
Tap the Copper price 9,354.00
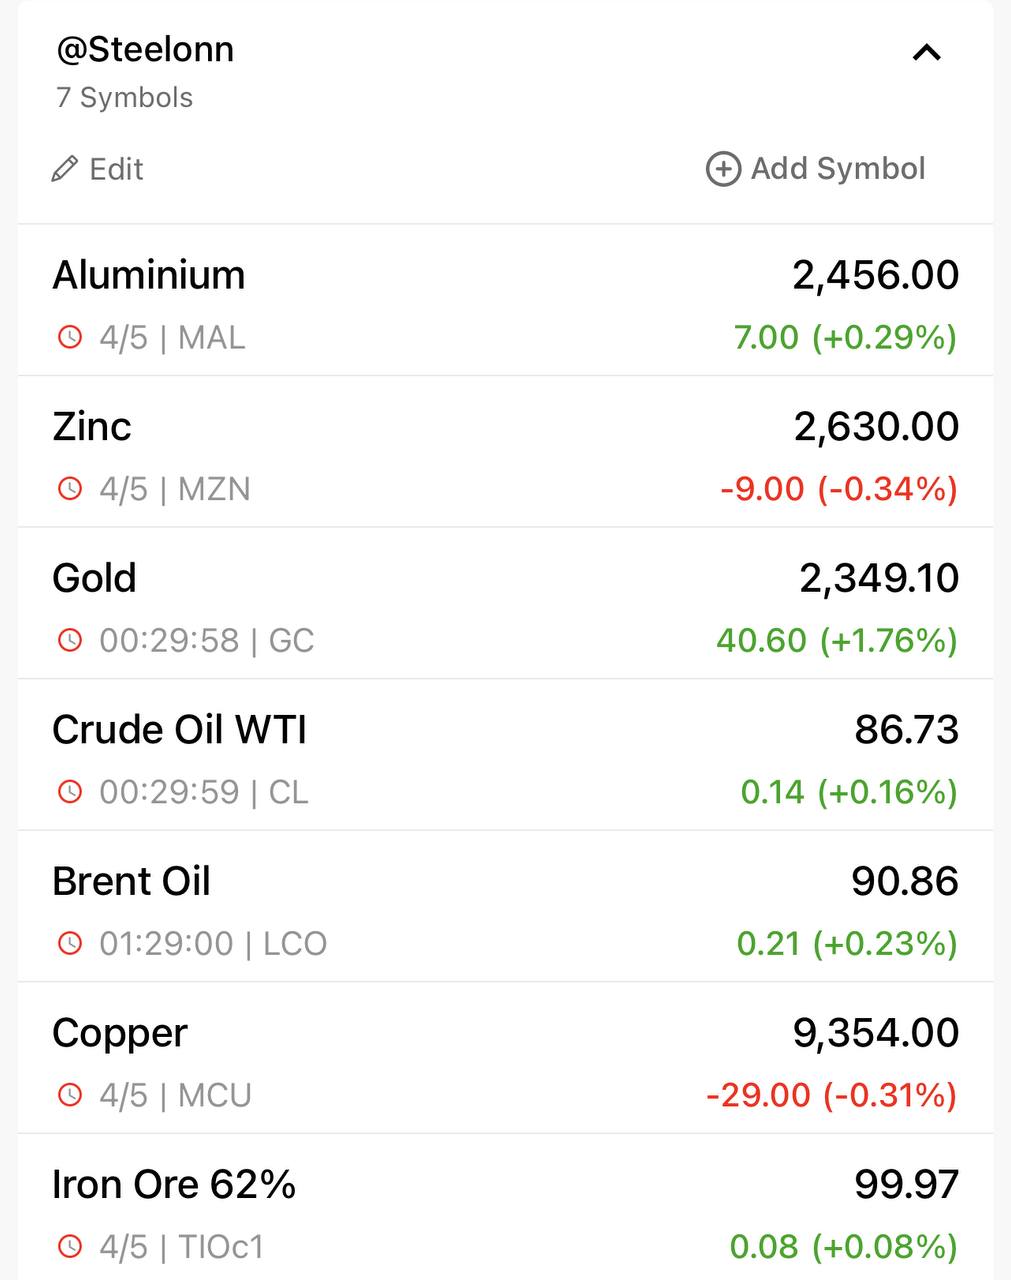pyautogui.click(x=876, y=1033)
